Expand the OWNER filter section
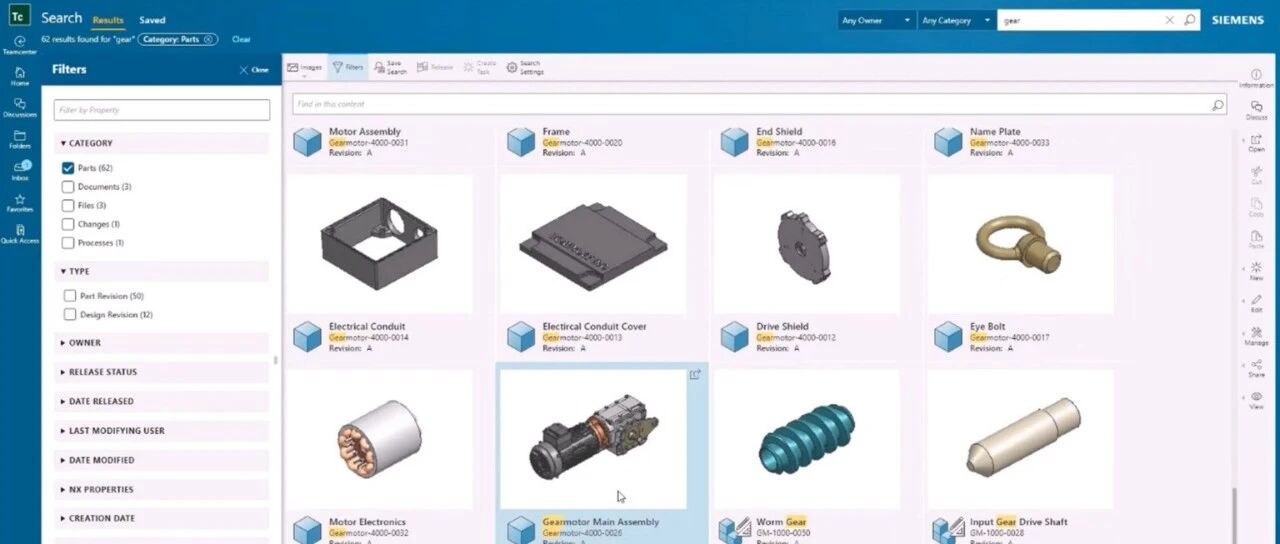The image size is (1280, 544). pyautogui.click(x=84, y=343)
